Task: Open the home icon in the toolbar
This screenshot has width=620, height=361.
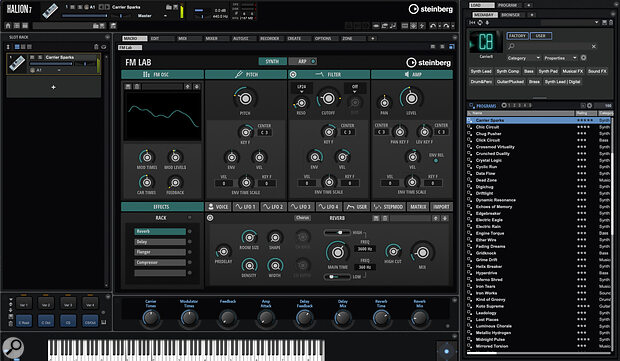Action: pos(8,26)
